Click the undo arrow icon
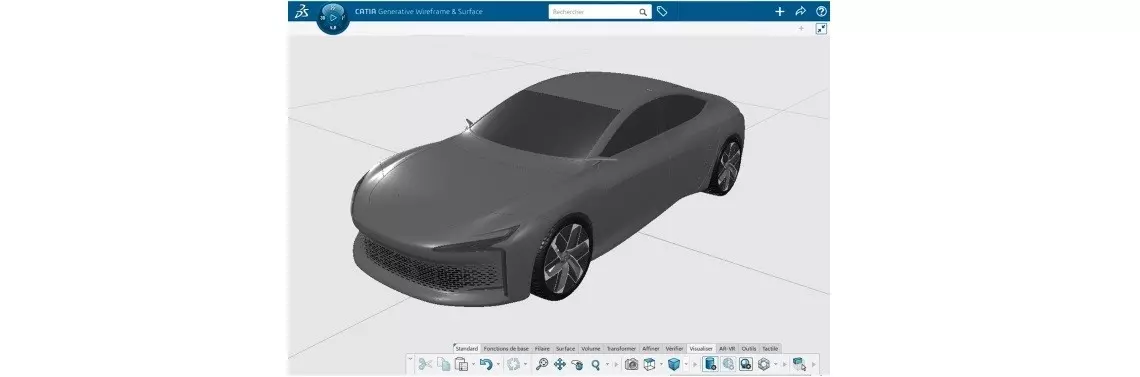Screen dimensions: 1140x377 pyautogui.click(x=486, y=364)
